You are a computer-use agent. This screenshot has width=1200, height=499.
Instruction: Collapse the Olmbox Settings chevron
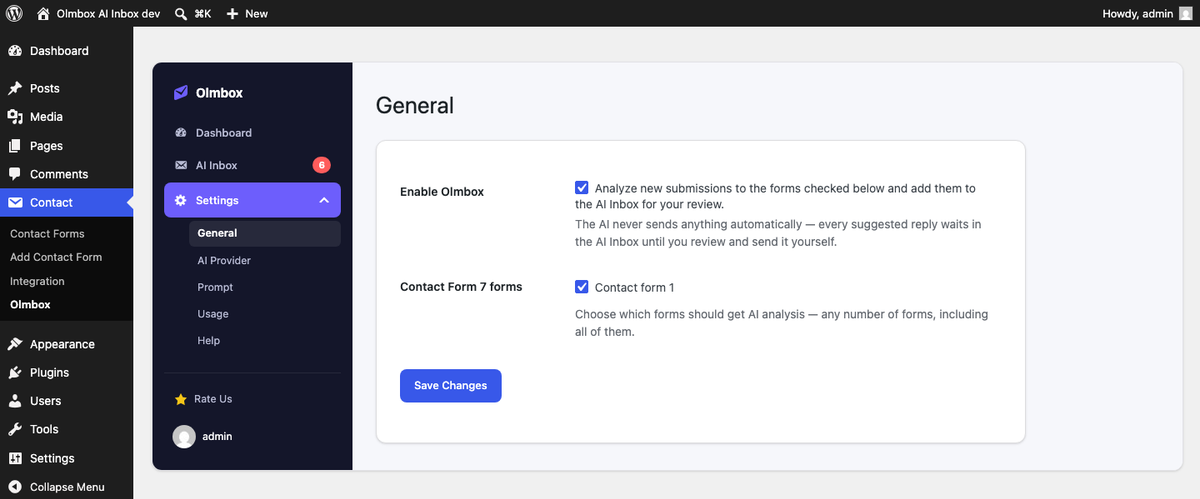click(x=324, y=201)
